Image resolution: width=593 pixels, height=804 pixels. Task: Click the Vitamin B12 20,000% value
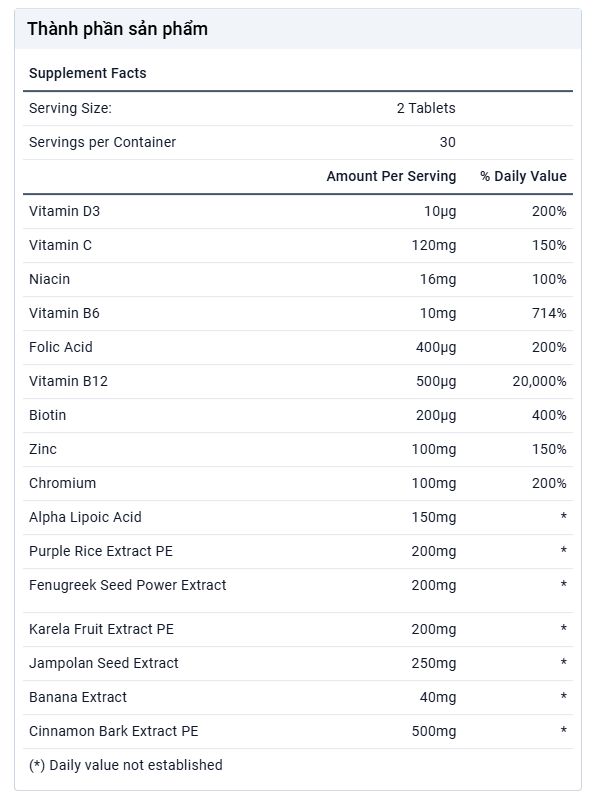[x=539, y=381]
